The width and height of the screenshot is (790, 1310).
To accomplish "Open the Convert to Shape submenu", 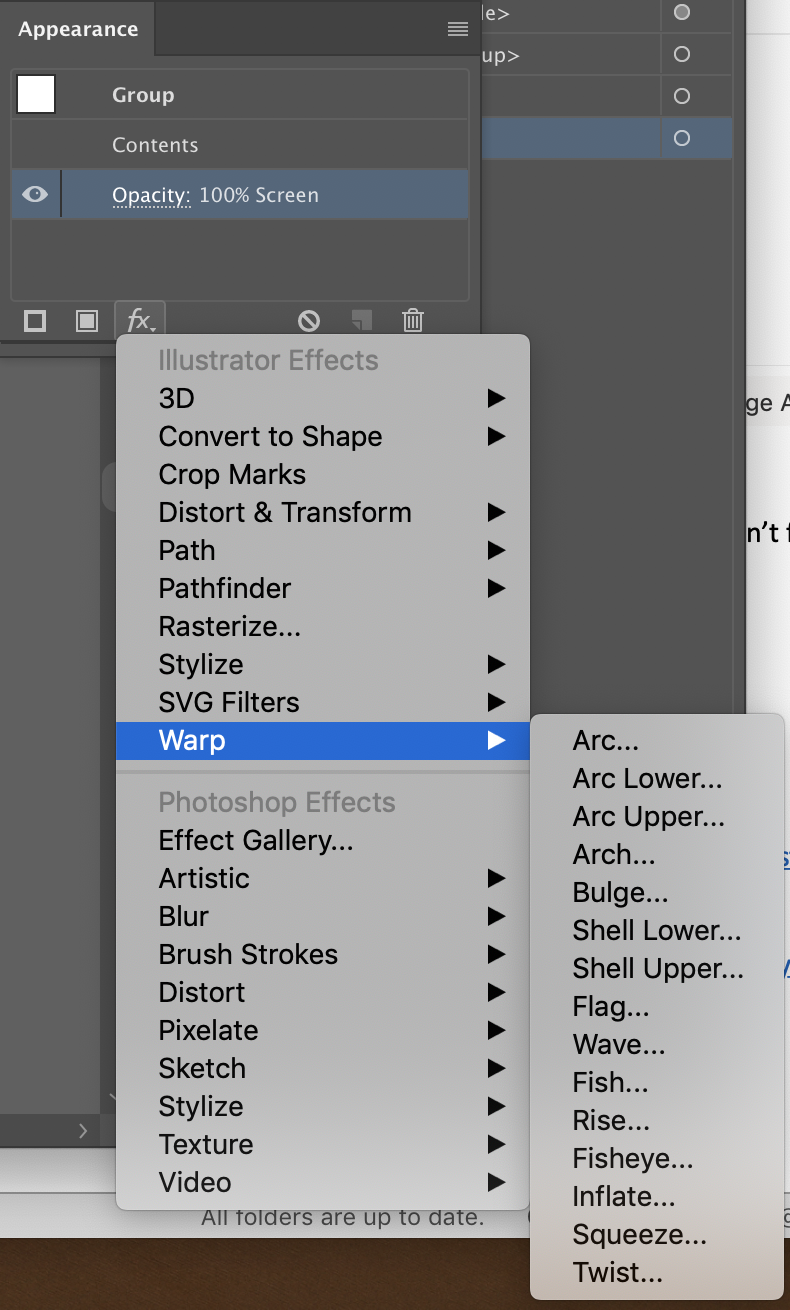I will pyautogui.click(x=323, y=436).
